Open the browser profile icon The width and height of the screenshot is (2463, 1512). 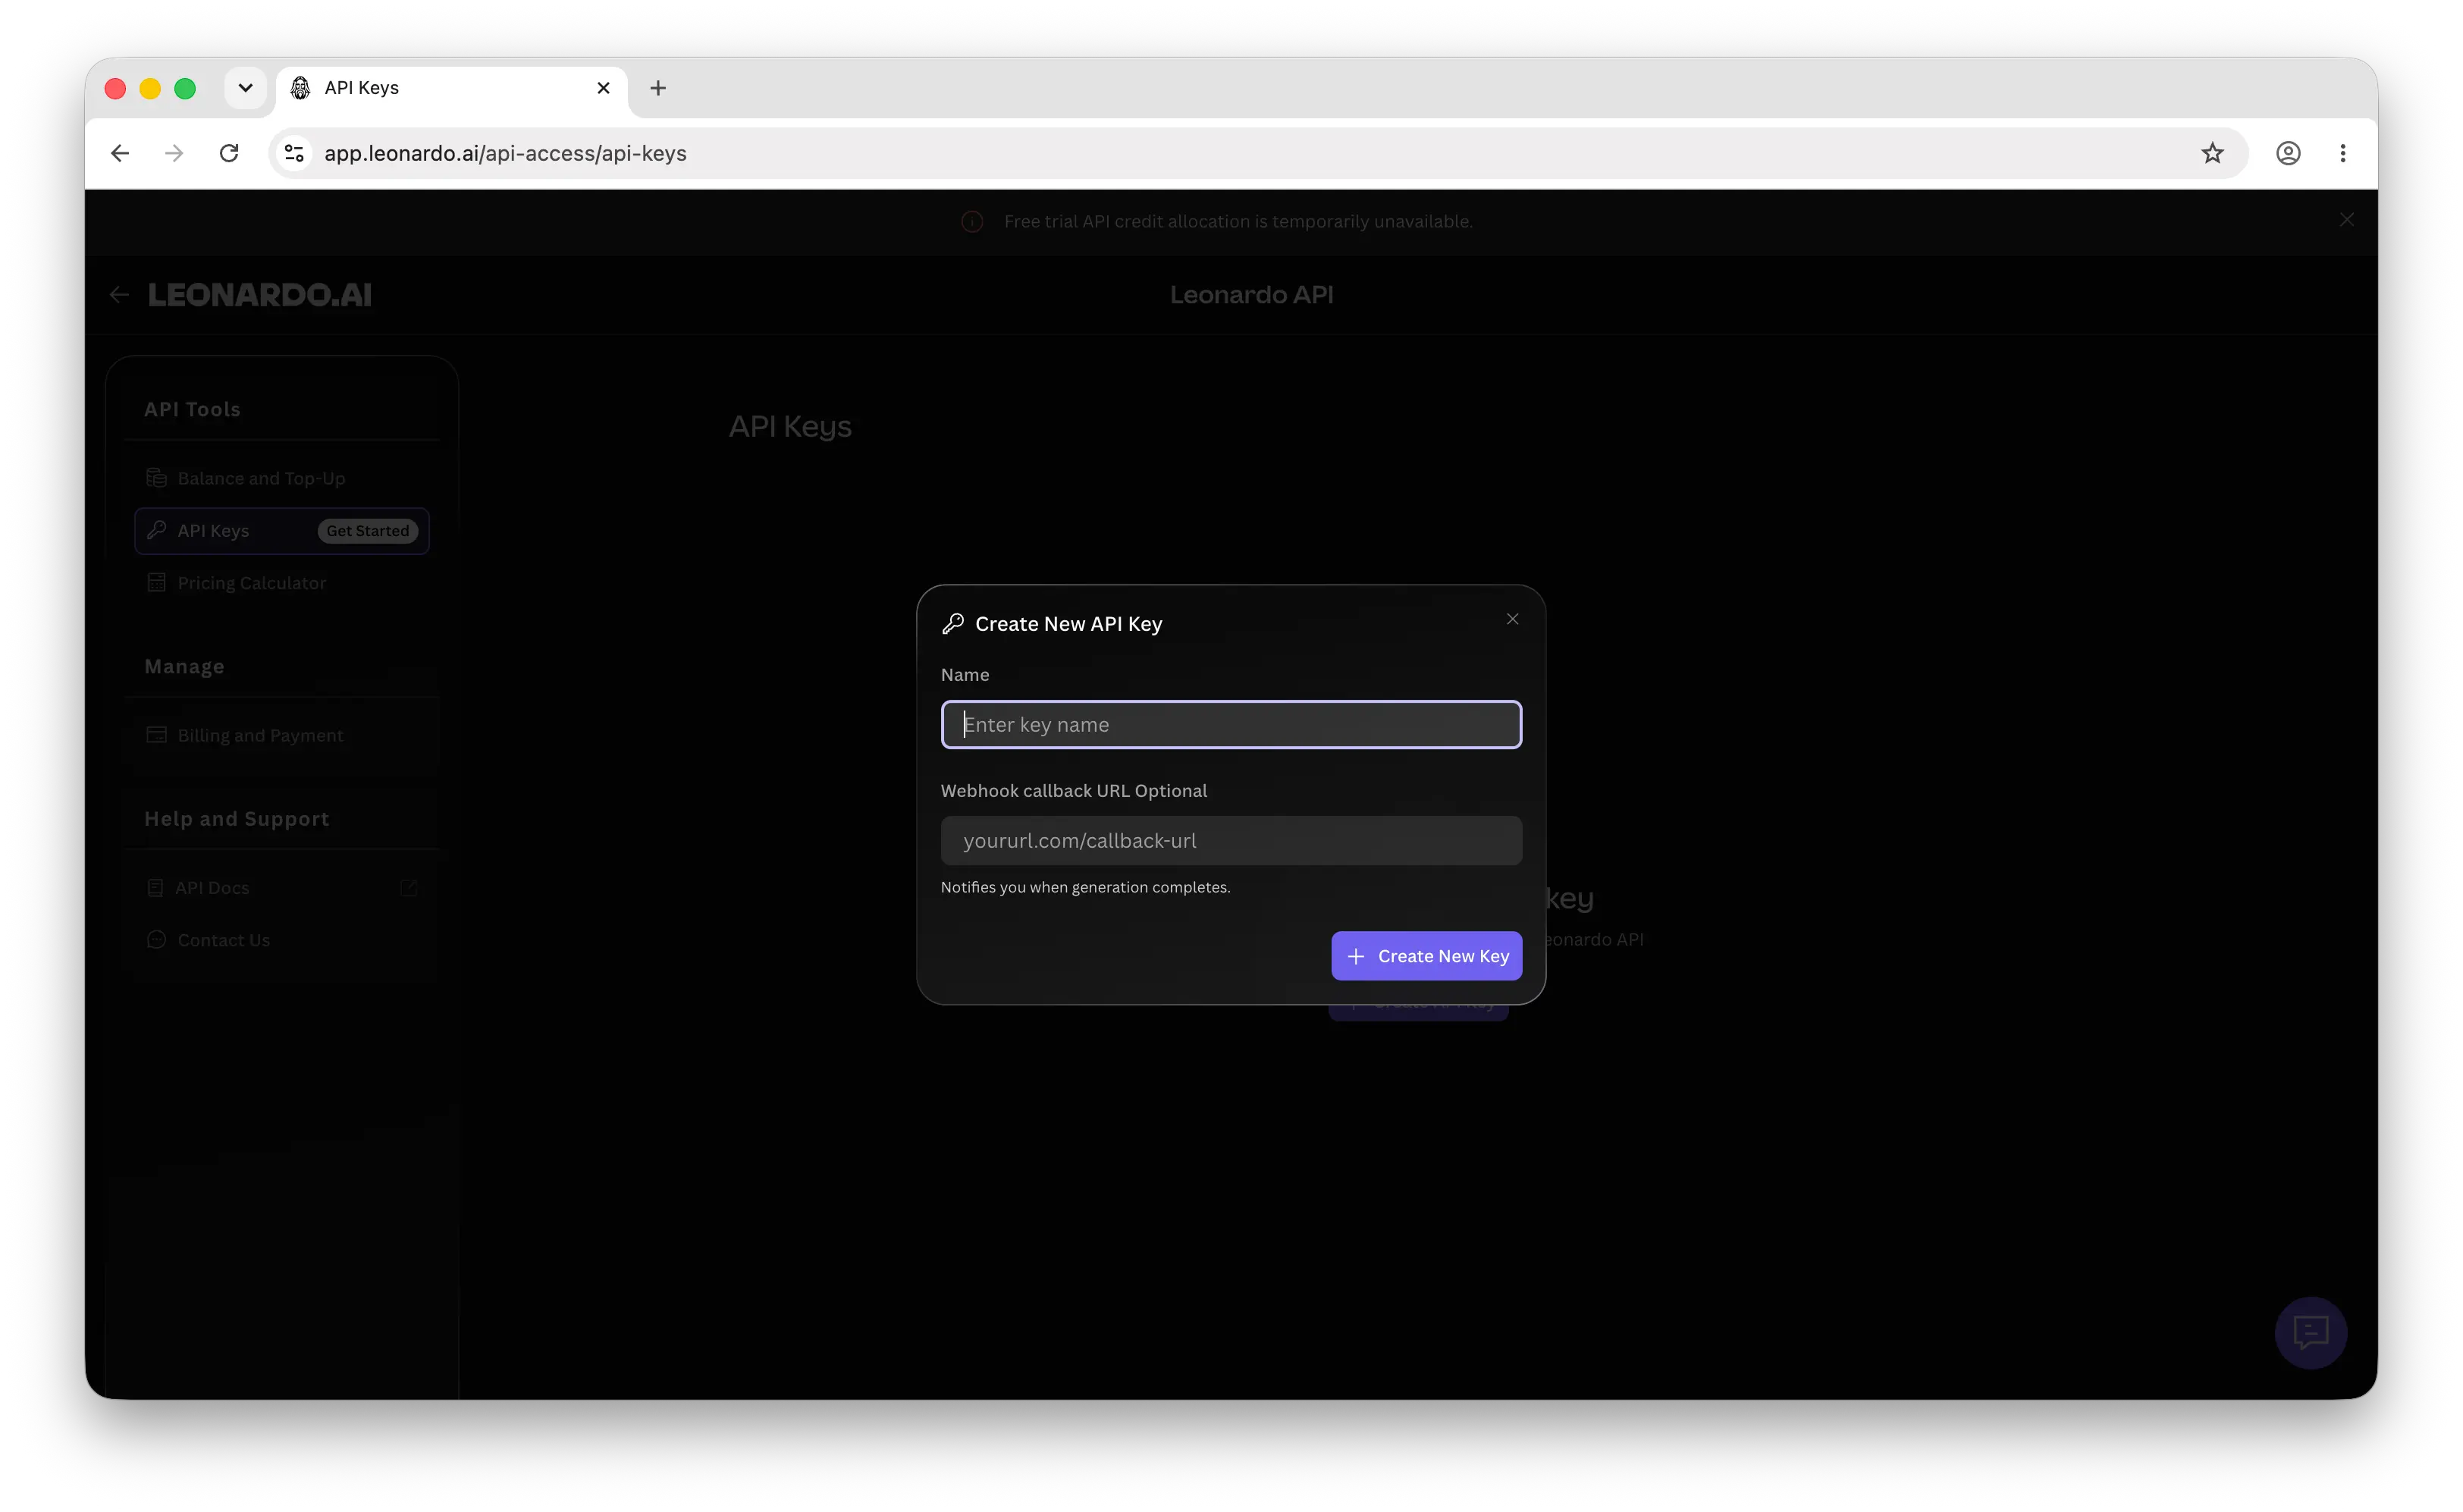tap(2288, 153)
